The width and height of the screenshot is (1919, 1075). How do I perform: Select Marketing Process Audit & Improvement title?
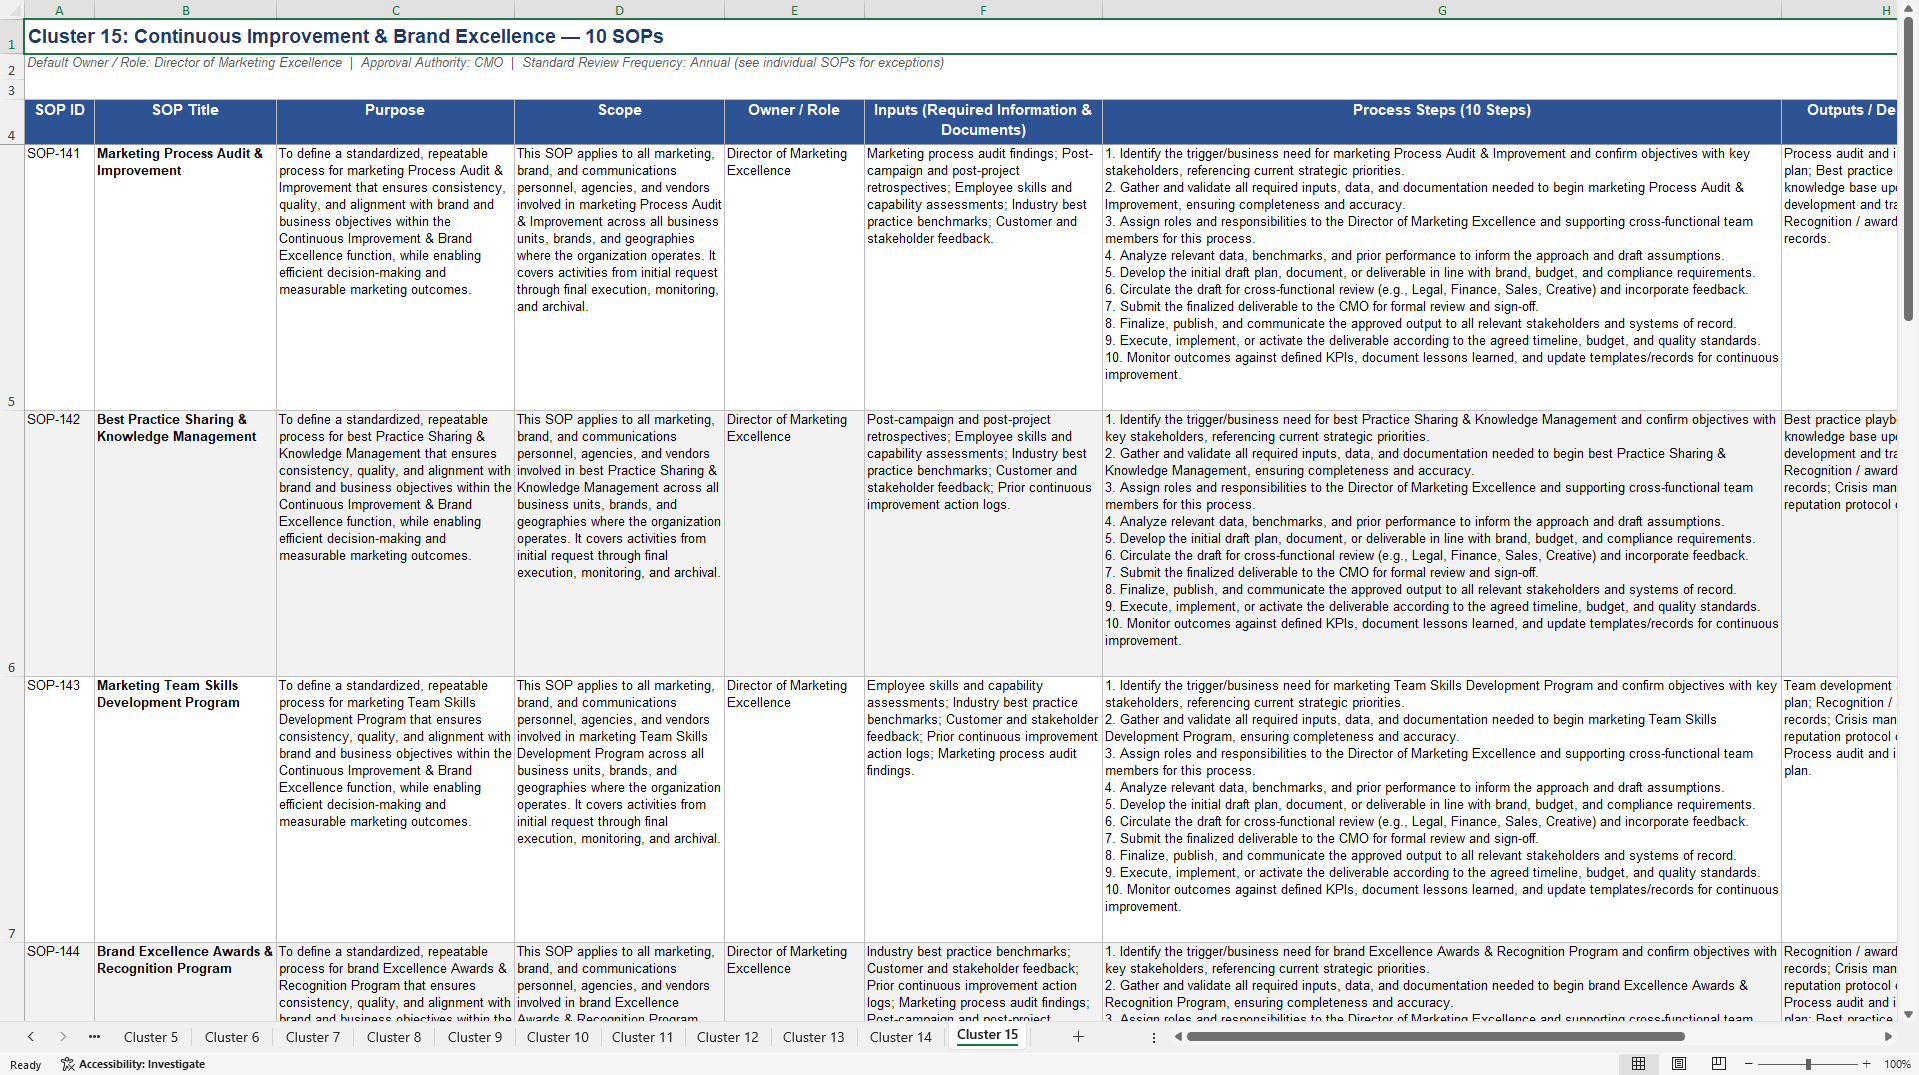tap(185, 277)
